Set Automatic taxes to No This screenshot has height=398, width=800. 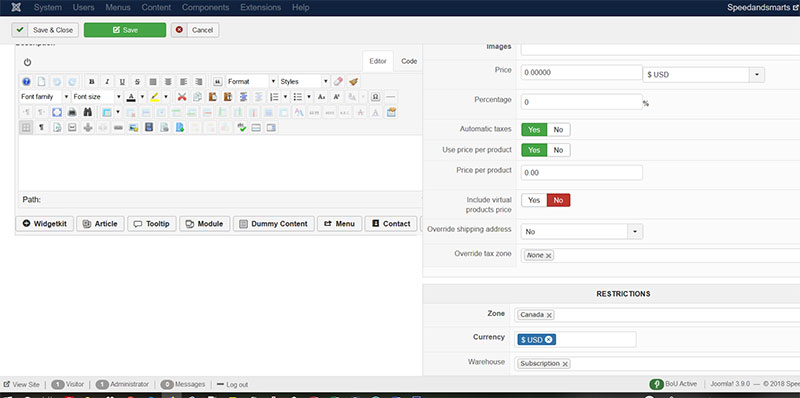click(558, 130)
